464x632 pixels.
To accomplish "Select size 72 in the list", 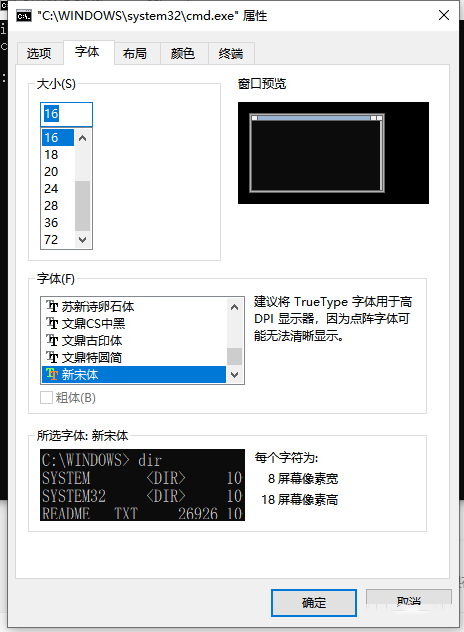I will (x=58, y=239).
